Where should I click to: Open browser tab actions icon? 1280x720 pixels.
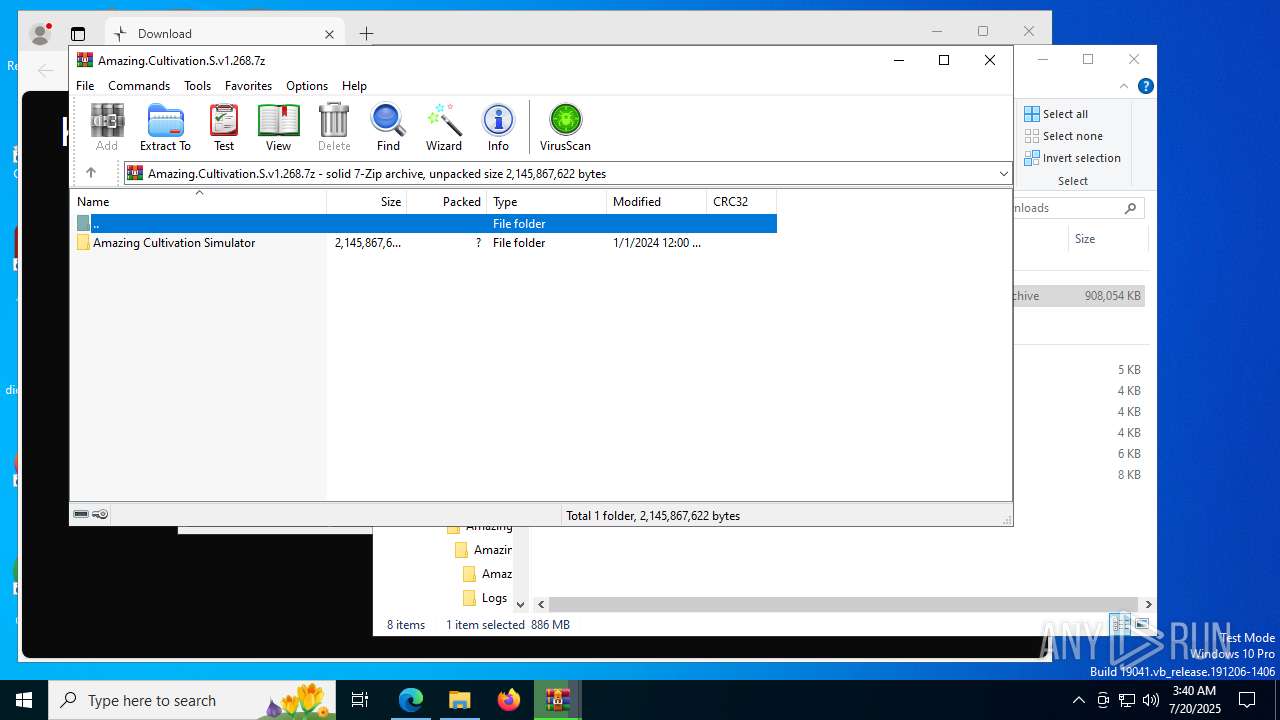click(x=78, y=34)
